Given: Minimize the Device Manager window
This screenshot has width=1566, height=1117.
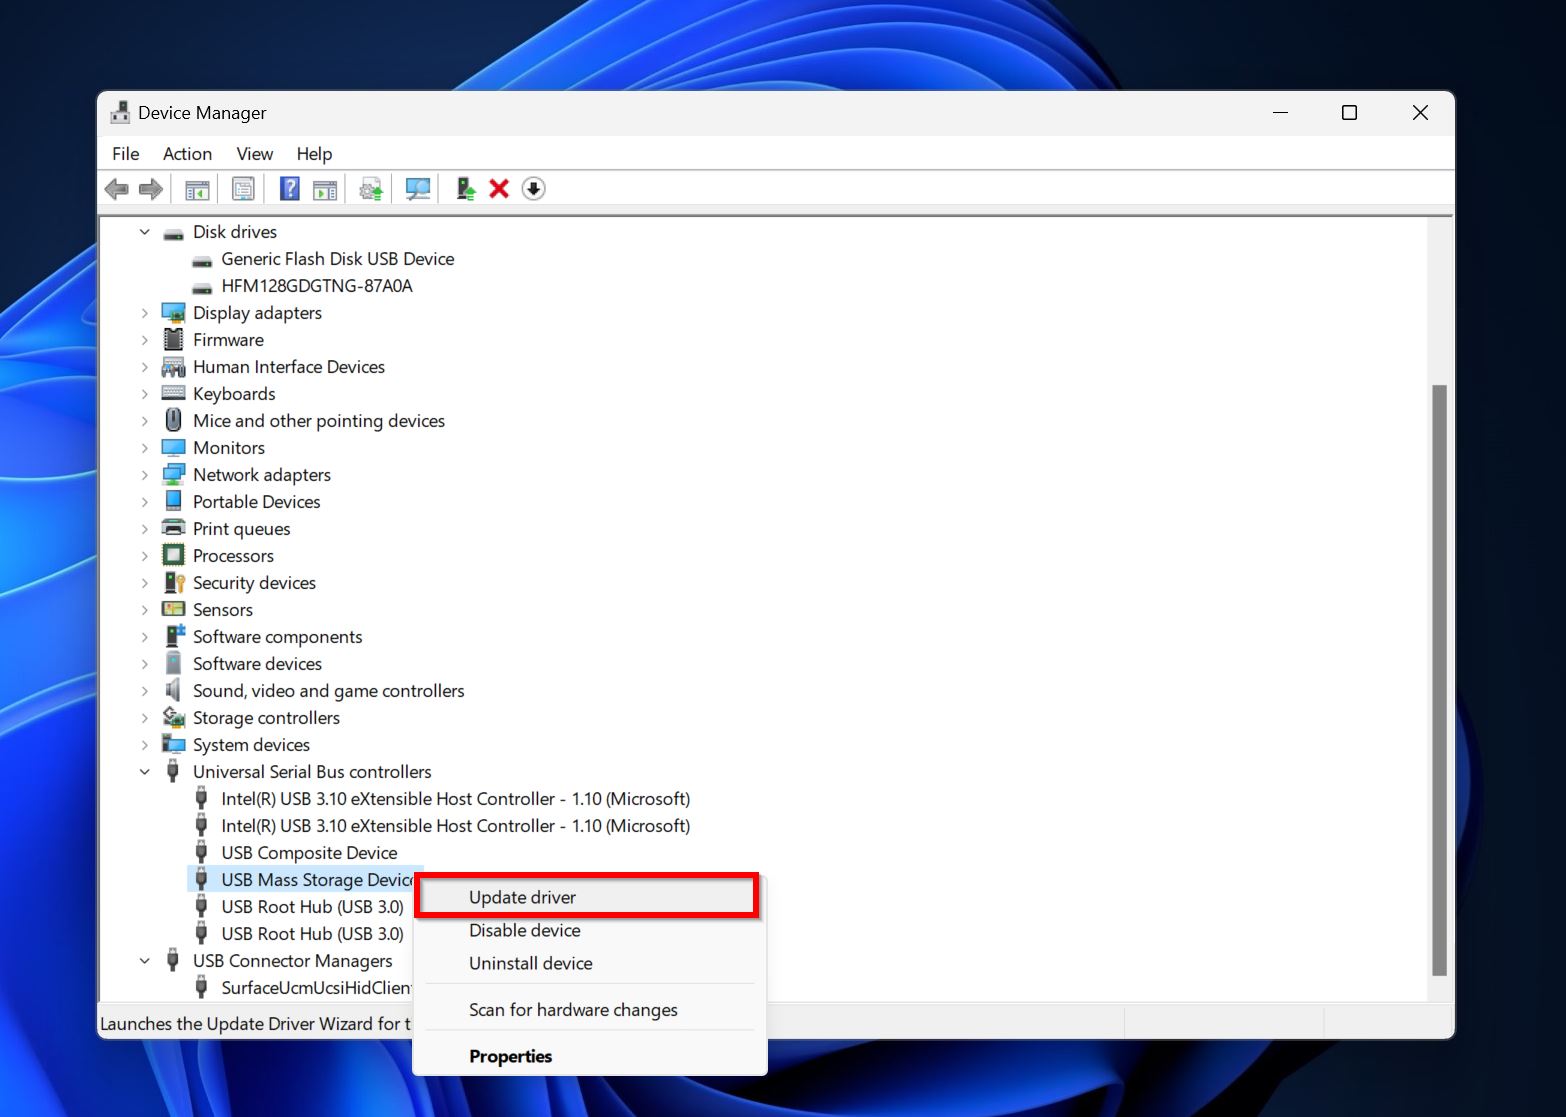Looking at the screenshot, I should tap(1280, 113).
